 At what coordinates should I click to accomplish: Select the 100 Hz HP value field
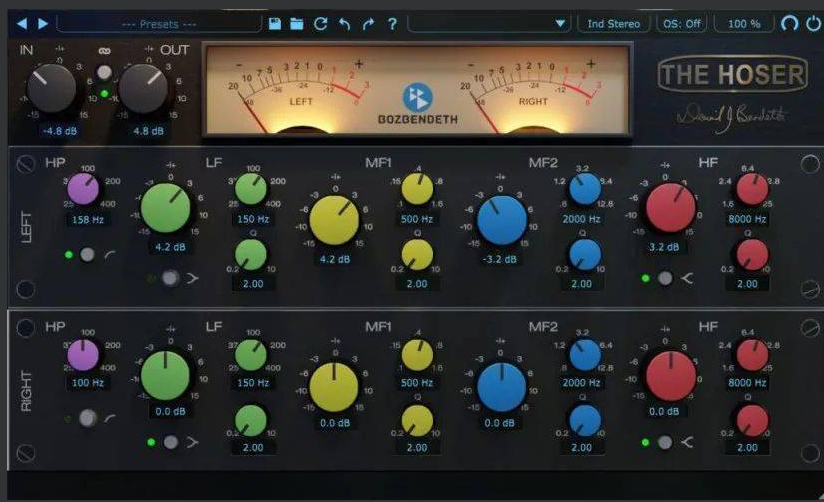tap(87, 383)
